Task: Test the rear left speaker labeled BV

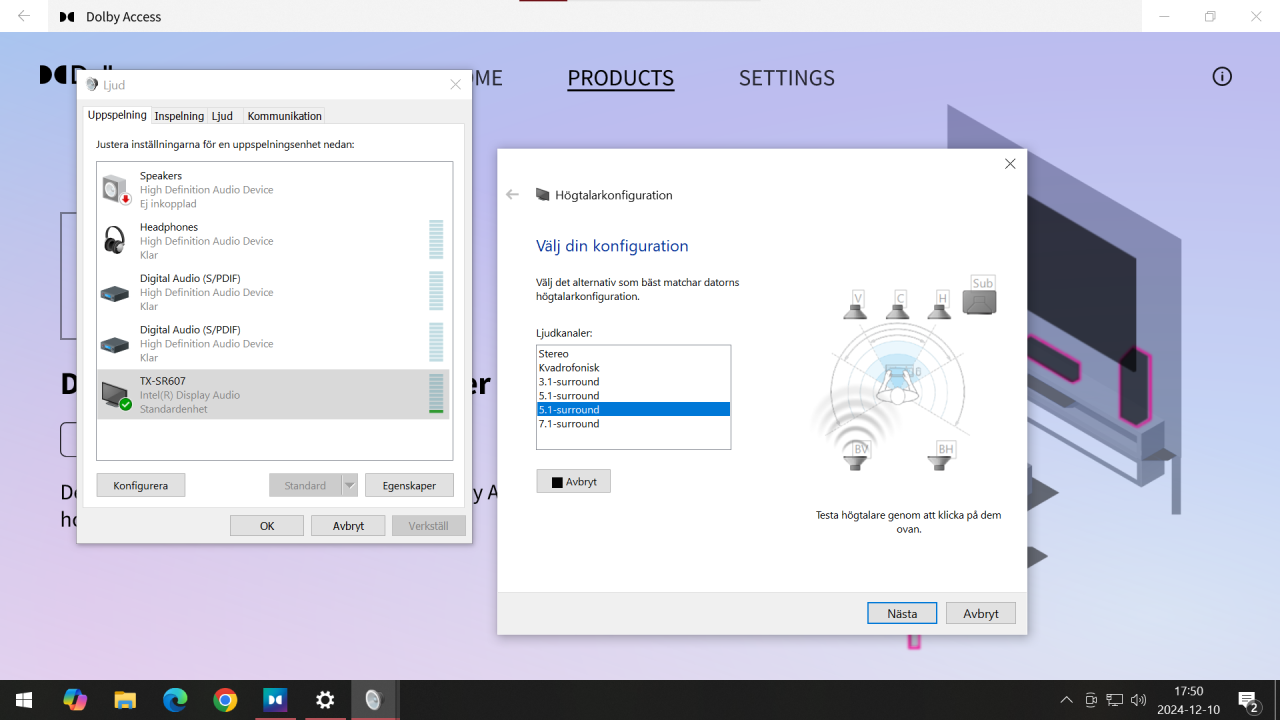Action: (856, 456)
